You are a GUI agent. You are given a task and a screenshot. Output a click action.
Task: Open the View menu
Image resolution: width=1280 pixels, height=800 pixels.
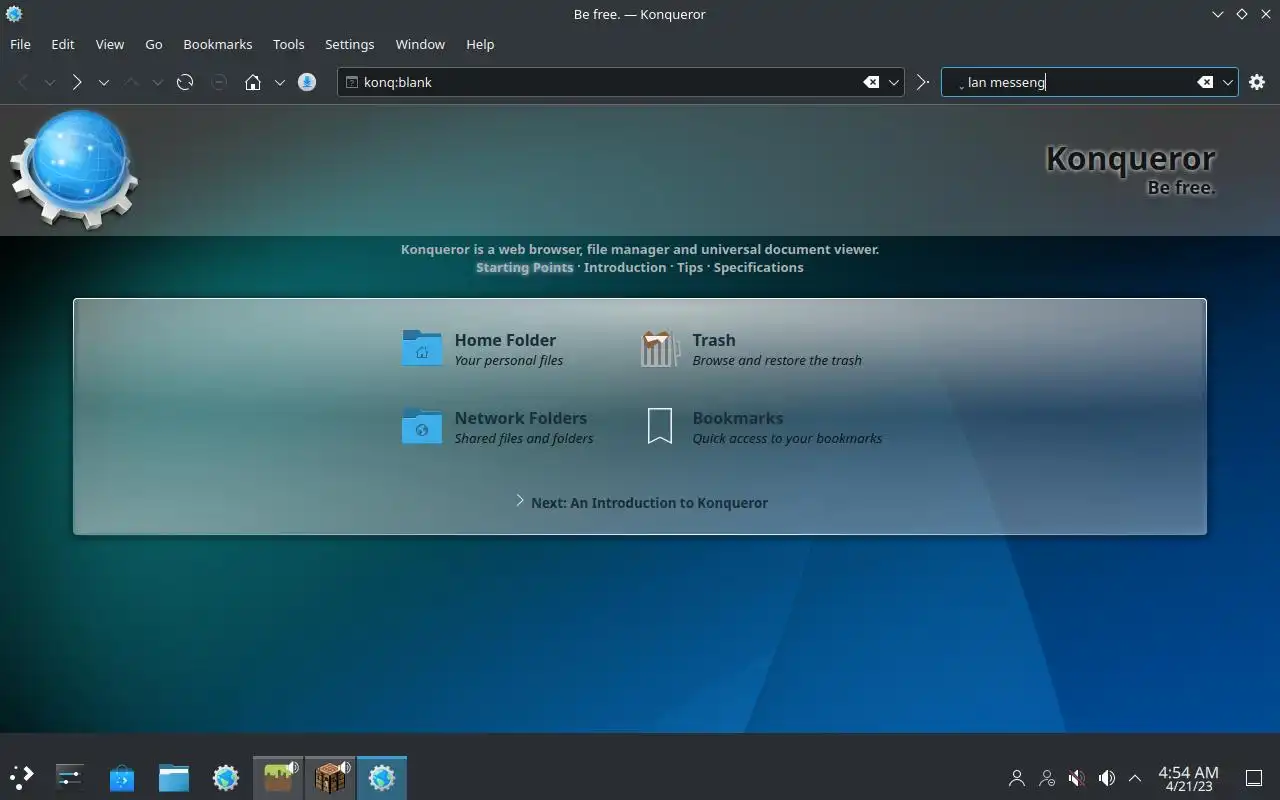click(110, 44)
